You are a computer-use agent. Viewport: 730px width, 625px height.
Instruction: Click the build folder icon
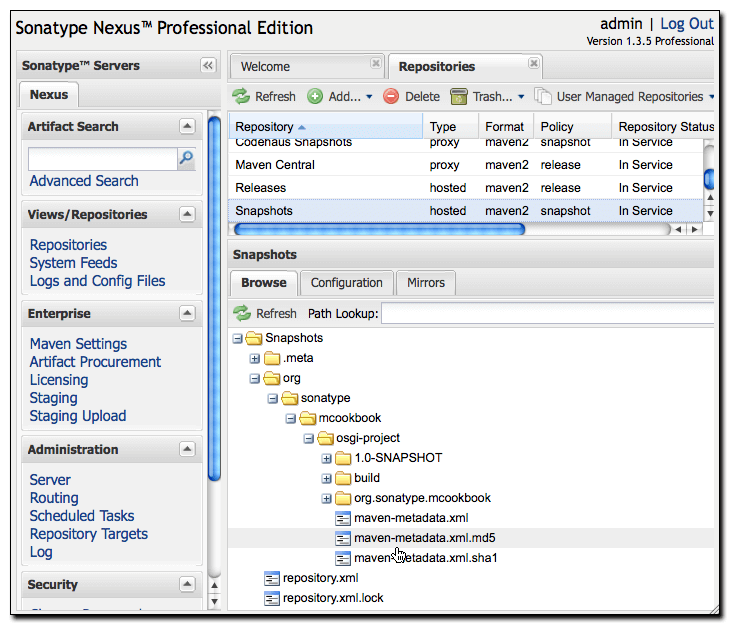[343, 478]
